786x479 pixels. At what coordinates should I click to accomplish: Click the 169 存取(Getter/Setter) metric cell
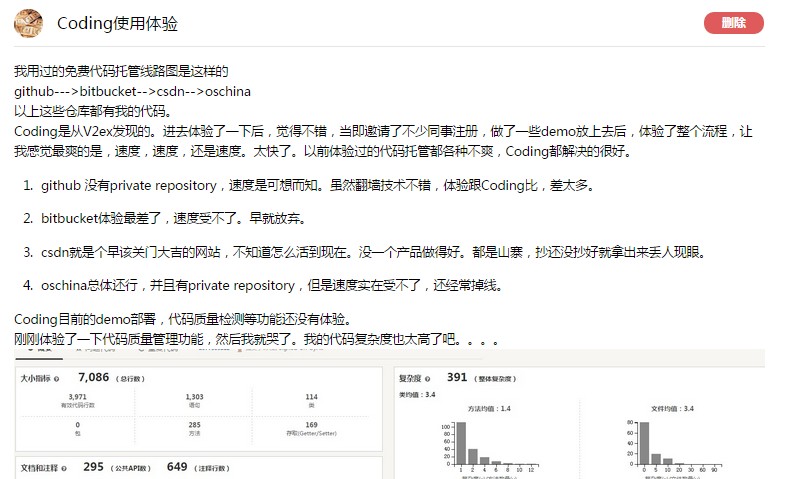pyautogui.click(x=311, y=428)
